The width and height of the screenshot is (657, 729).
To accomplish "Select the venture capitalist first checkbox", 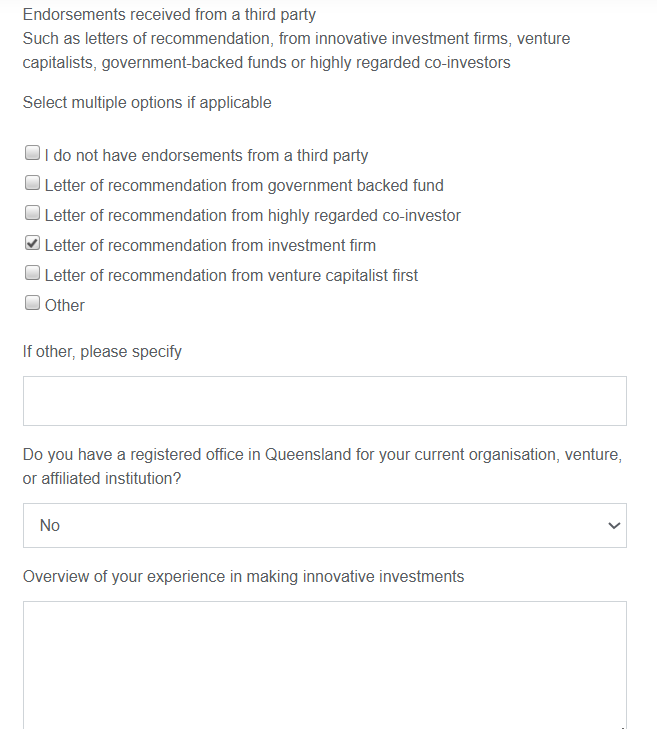I will tap(33, 274).
